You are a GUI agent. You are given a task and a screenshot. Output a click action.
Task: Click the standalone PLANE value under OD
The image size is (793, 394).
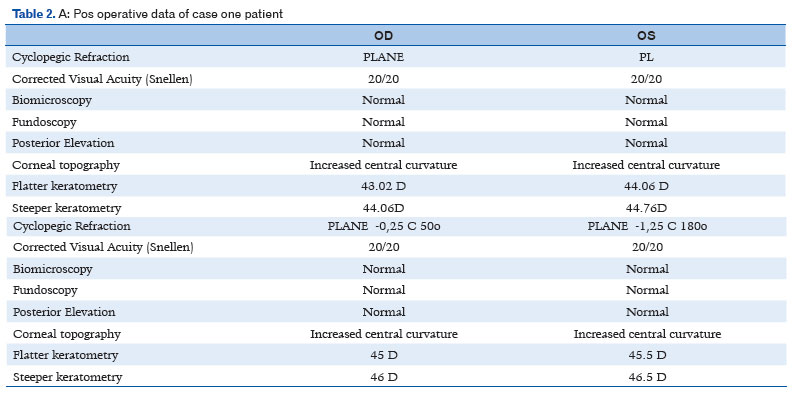tap(383, 57)
